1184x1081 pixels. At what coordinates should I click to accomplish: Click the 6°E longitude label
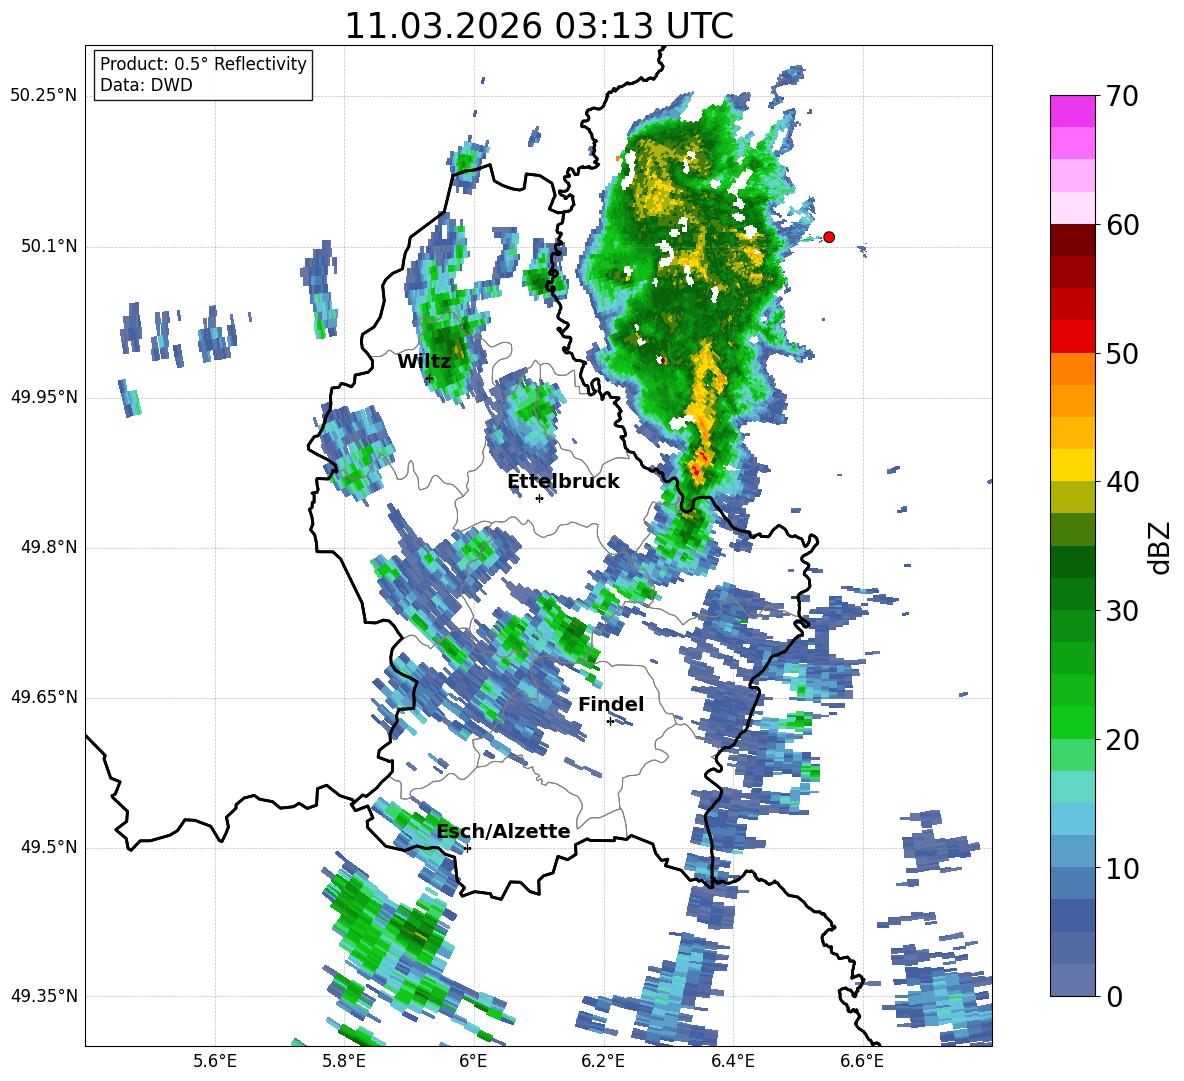(473, 1061)
